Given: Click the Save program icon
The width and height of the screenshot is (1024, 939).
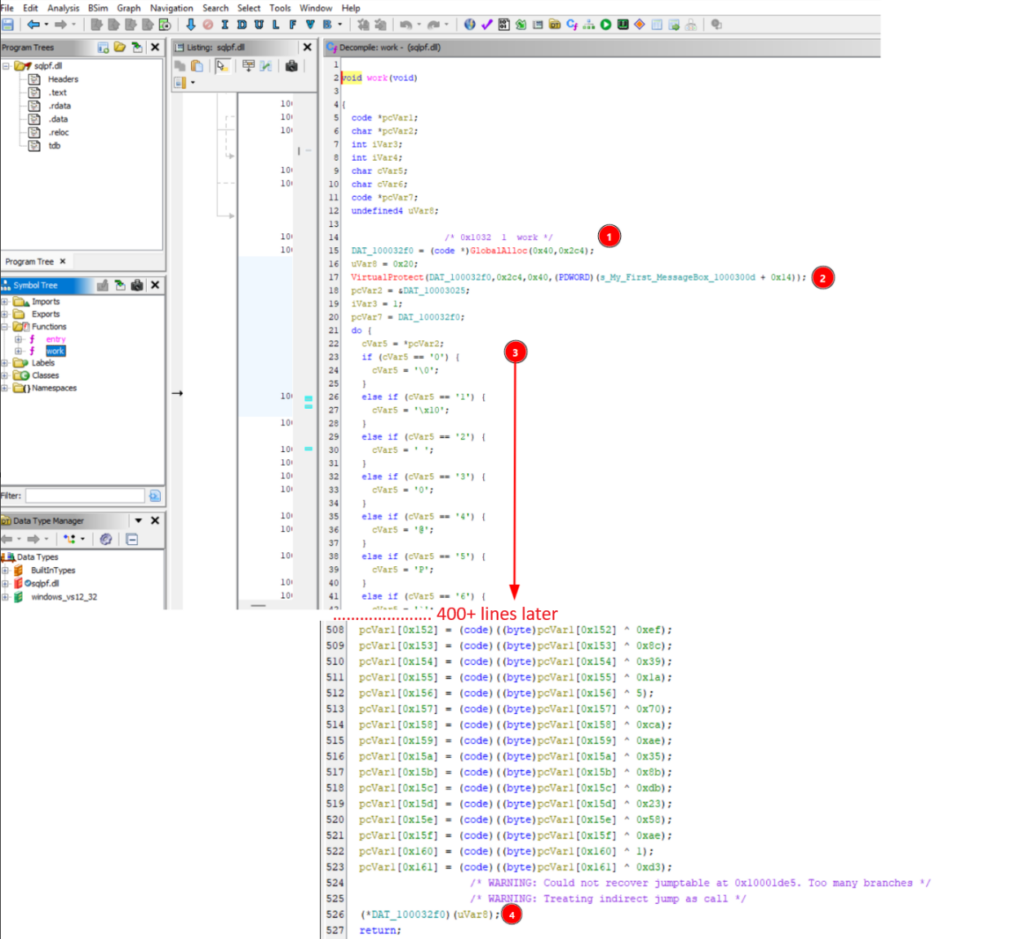Looking at the screenshot, I should (8, 25).
